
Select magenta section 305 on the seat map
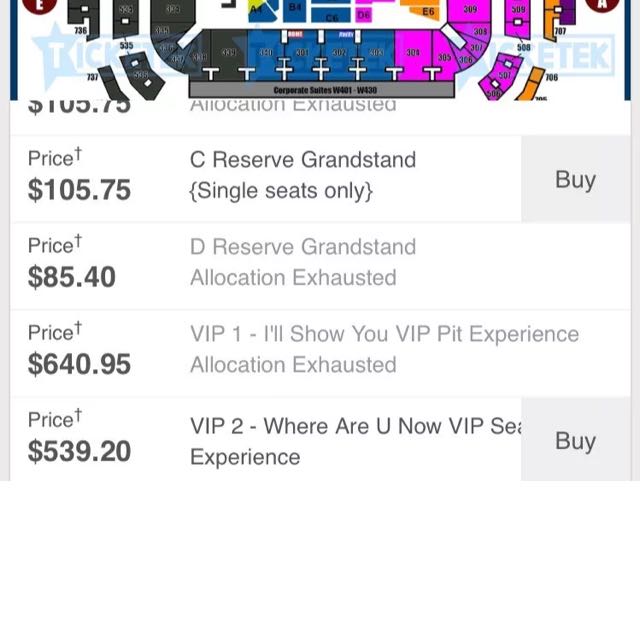tap(444, 57)
